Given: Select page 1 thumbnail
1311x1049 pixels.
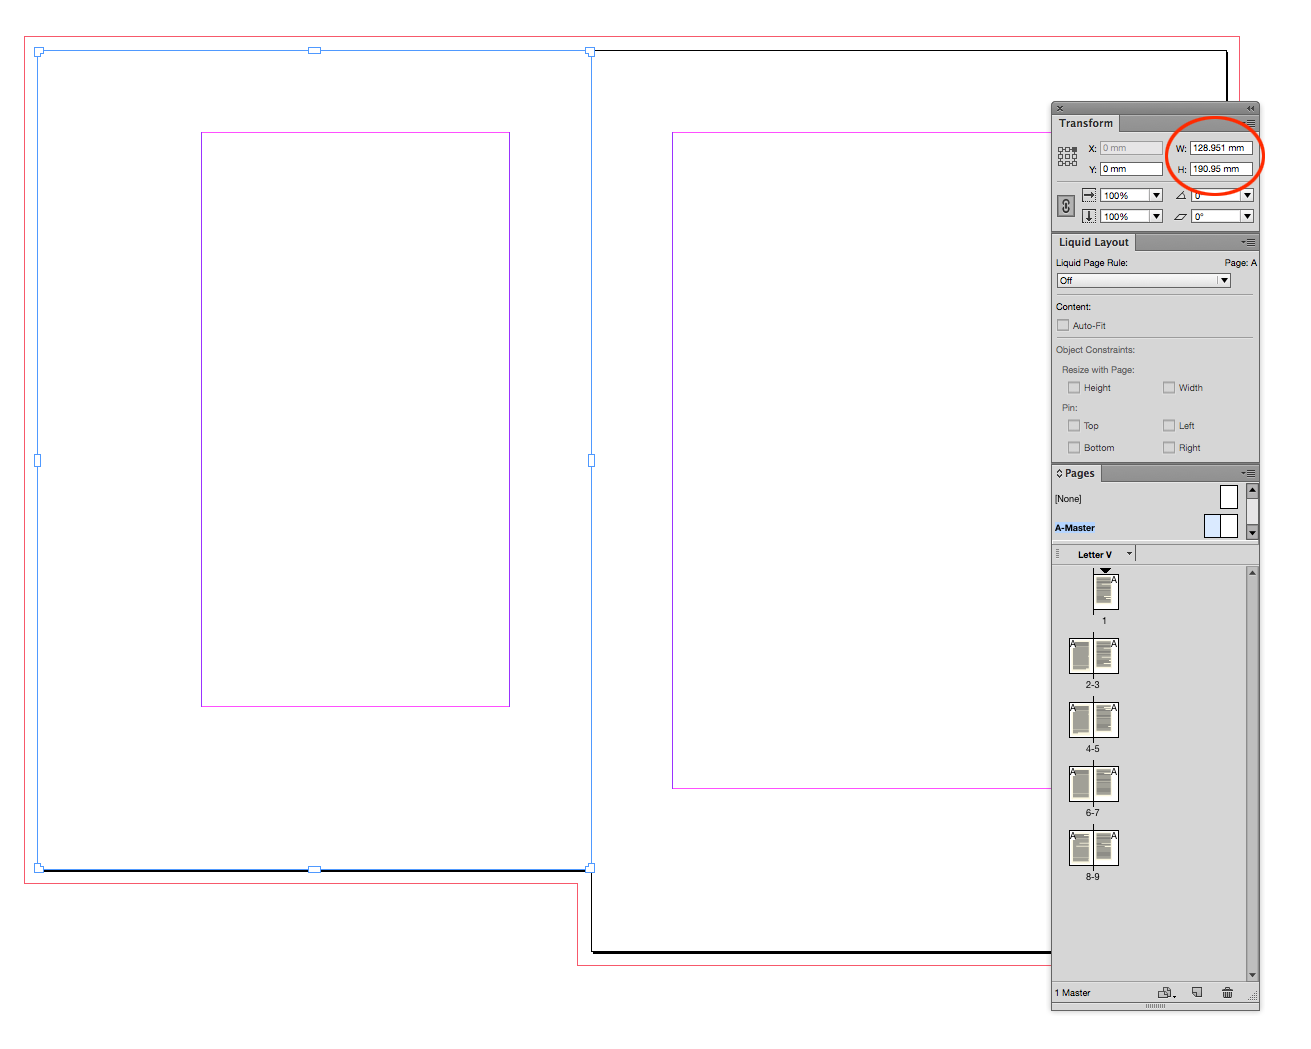Looking at the screenshot, I should pyautogui.click(x=1105, y=592).
